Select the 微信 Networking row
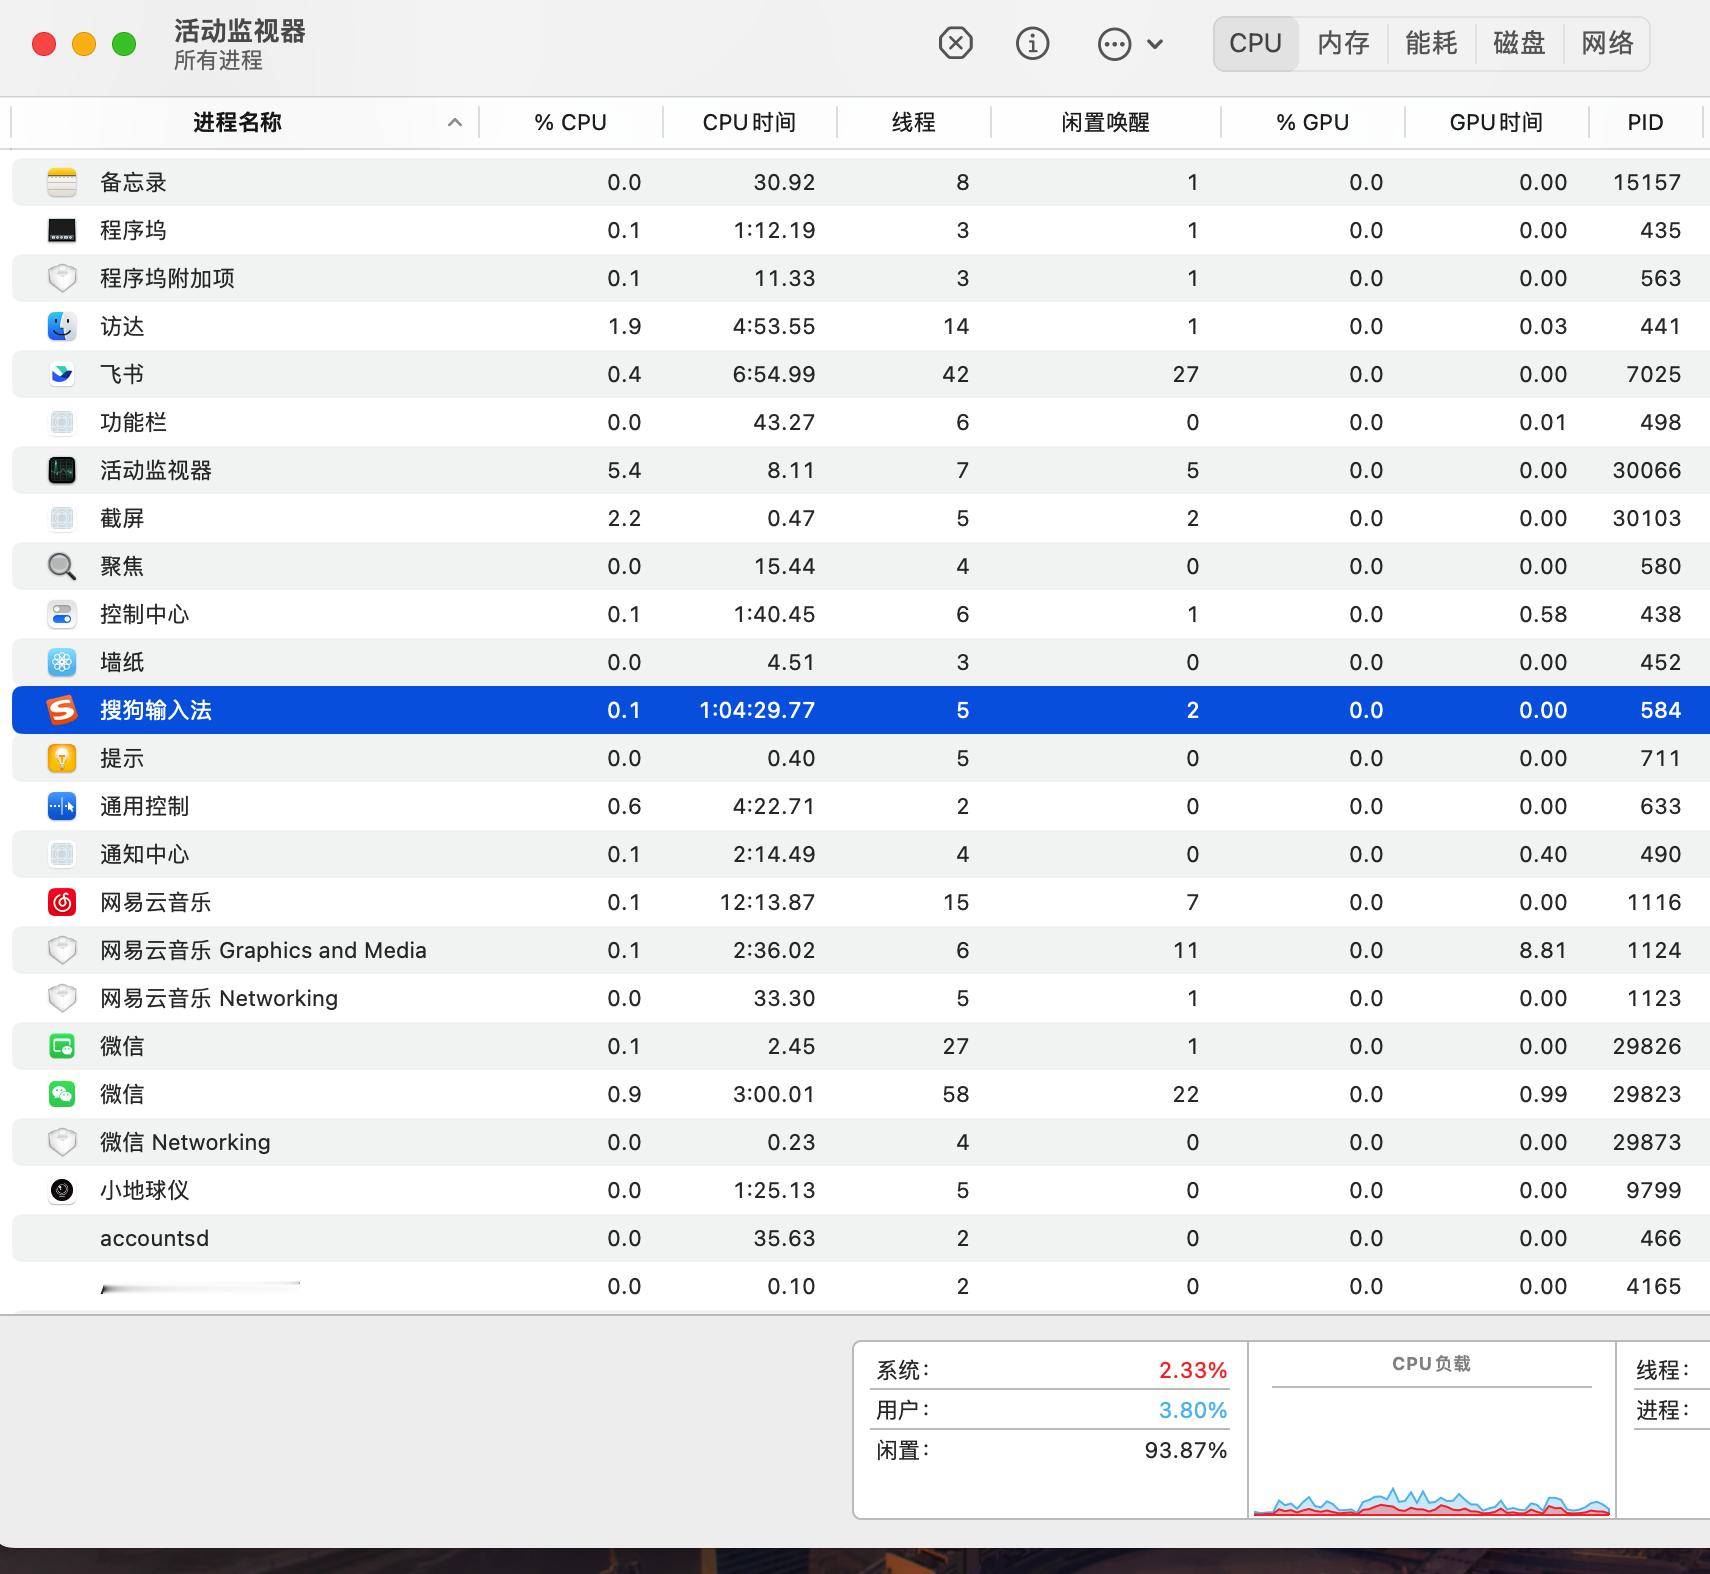1710x1574 pixels. coord(861,1142)
